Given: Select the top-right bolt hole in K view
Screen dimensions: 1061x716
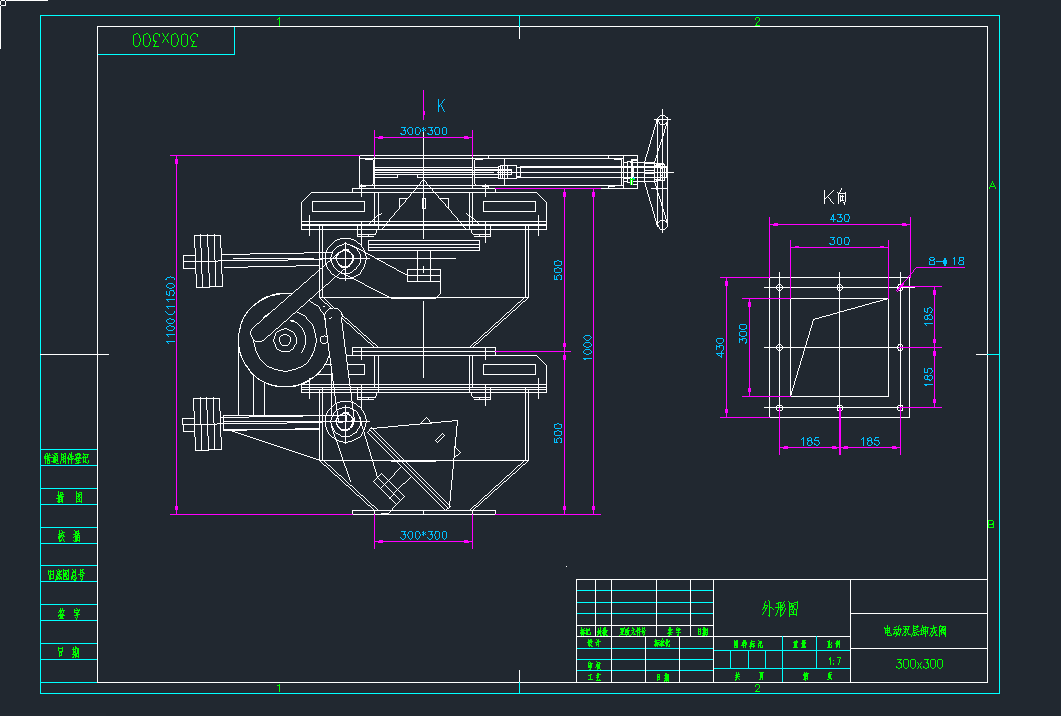Looking at the screenshot, I should pyautogui.click(x=900, y=288).
